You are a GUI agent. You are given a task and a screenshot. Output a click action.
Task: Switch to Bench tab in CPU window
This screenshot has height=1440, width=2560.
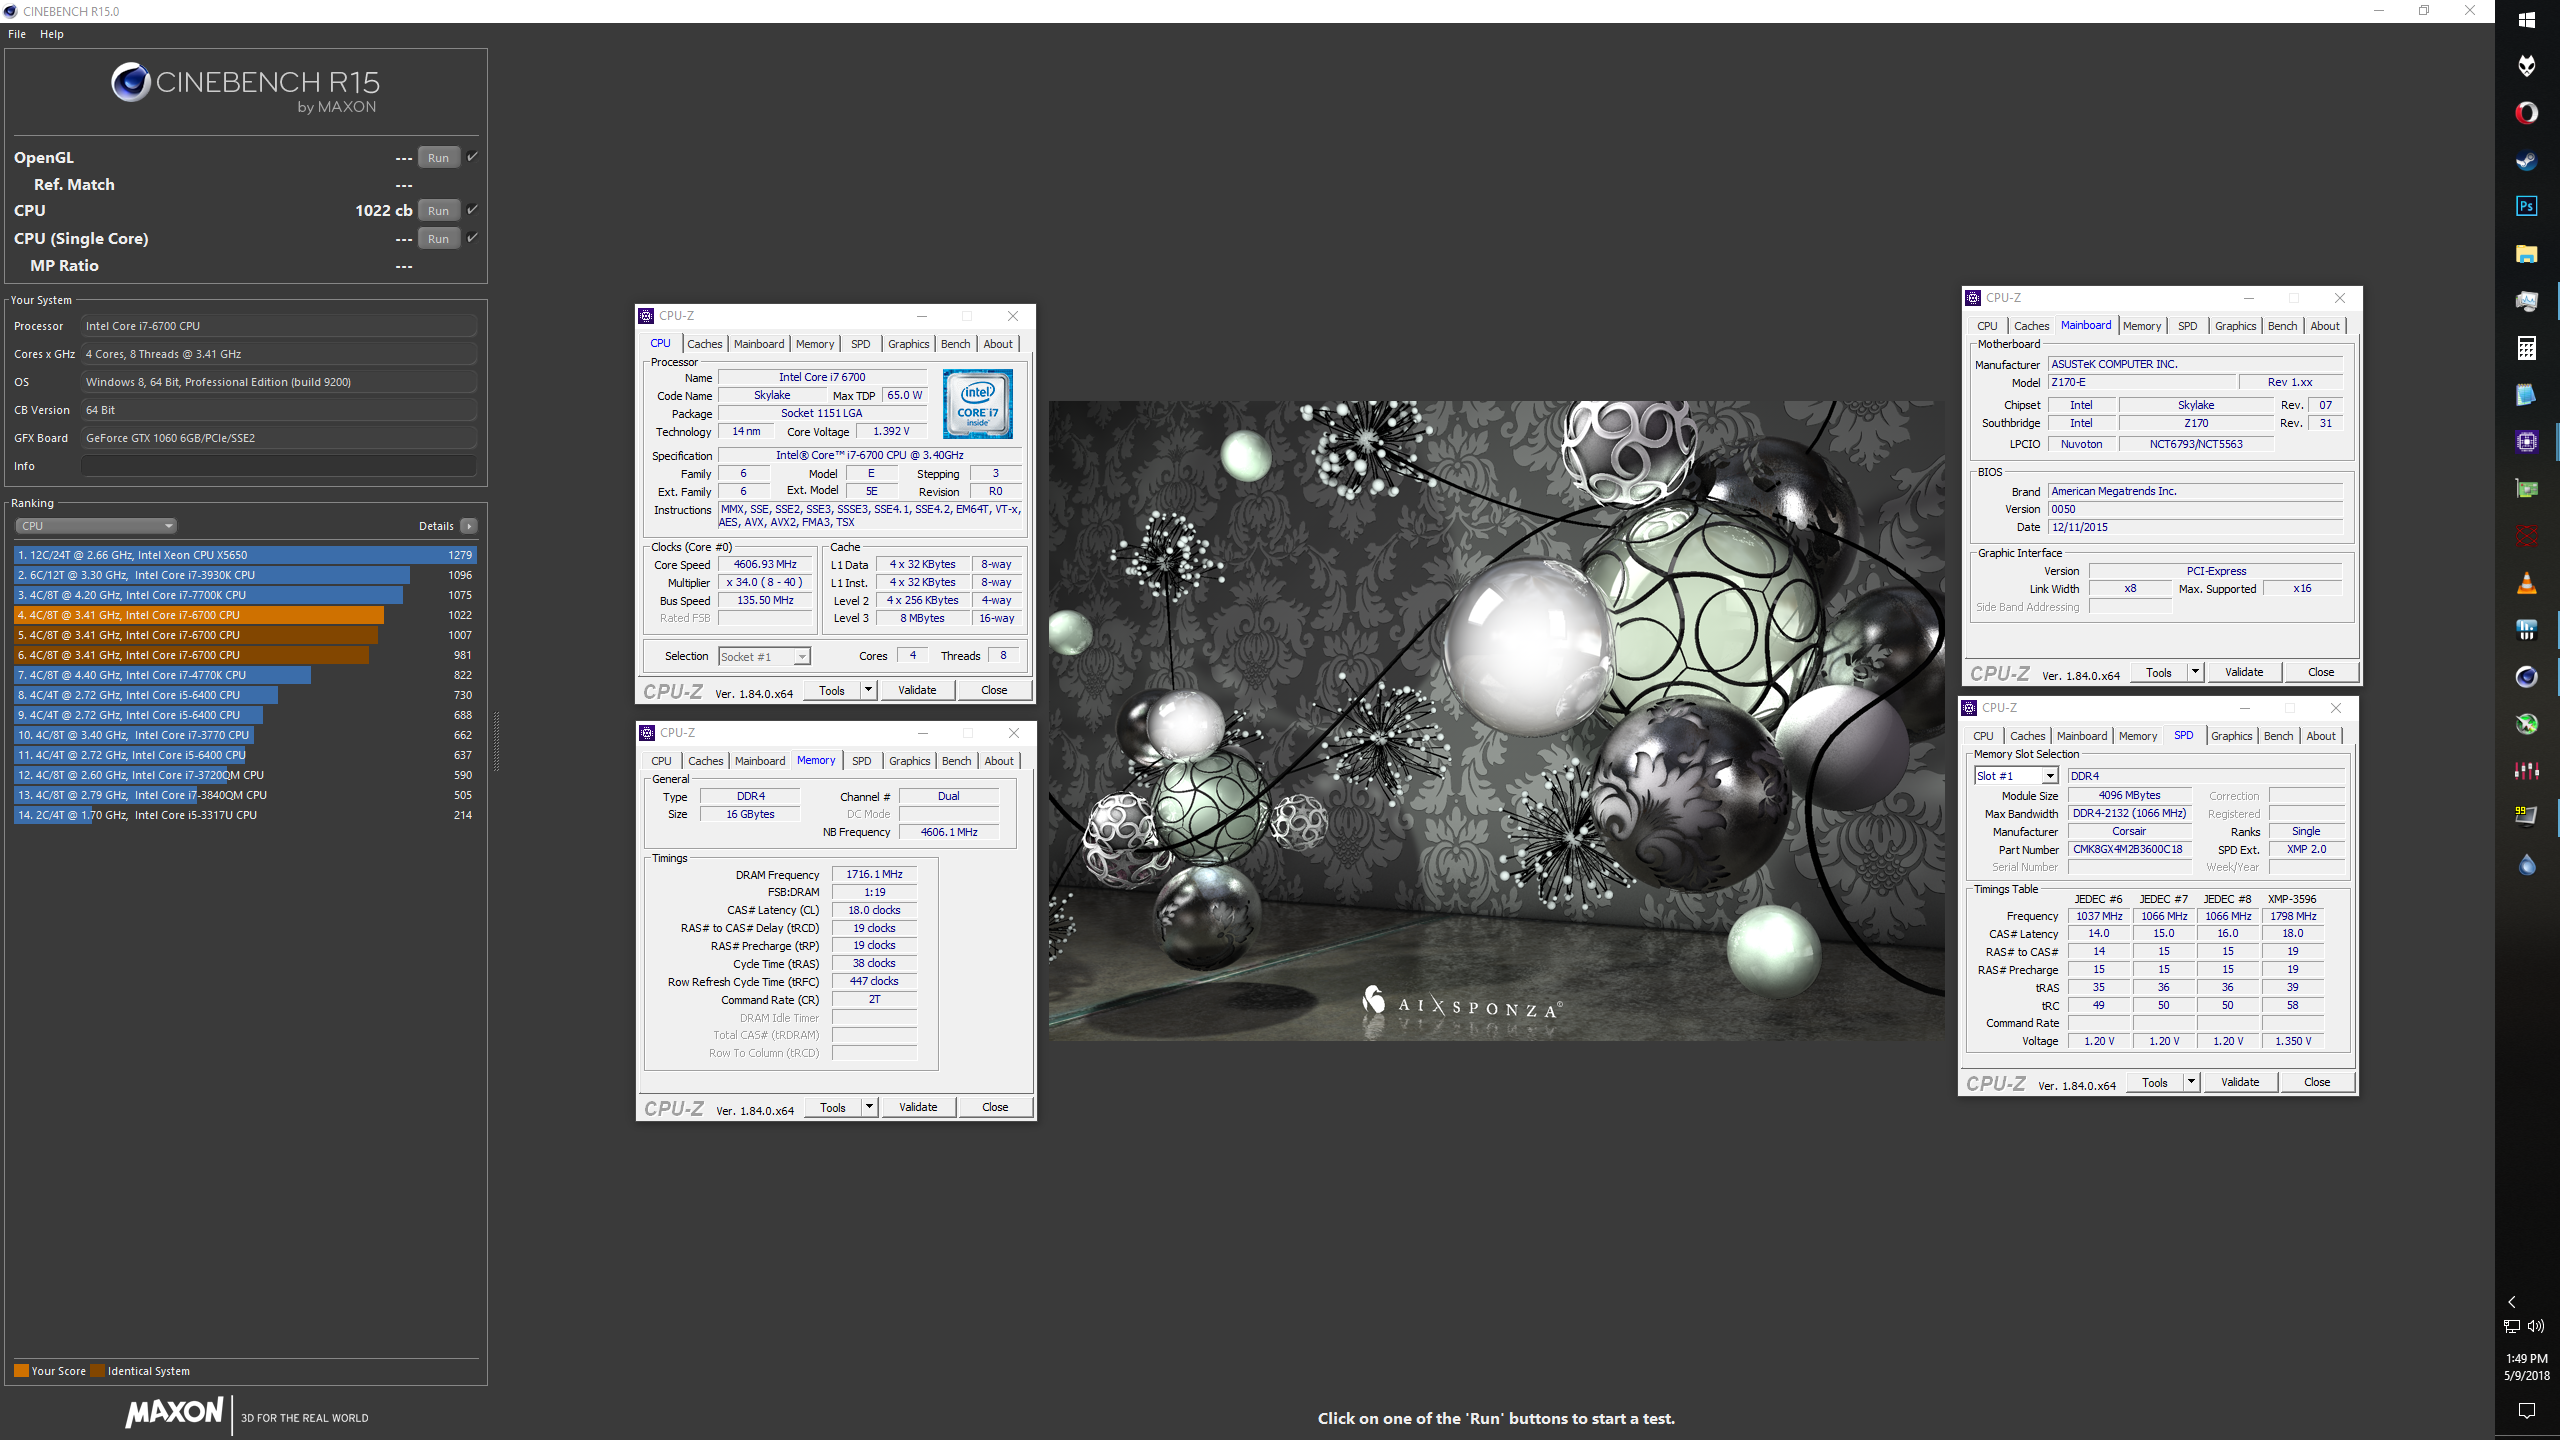[955, 344]
